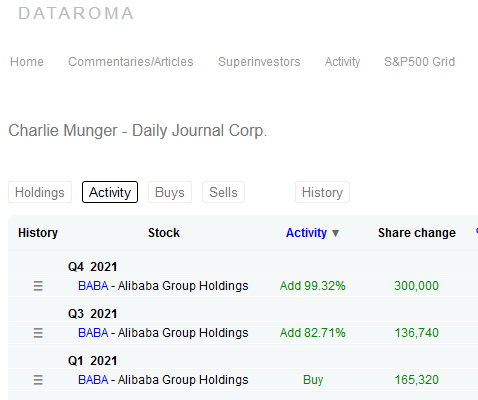Image resolution: width=478 pixels, height=400 pixels.
Task: Select Q4 2021 quarter heading
Action: (x=92, y=267)
